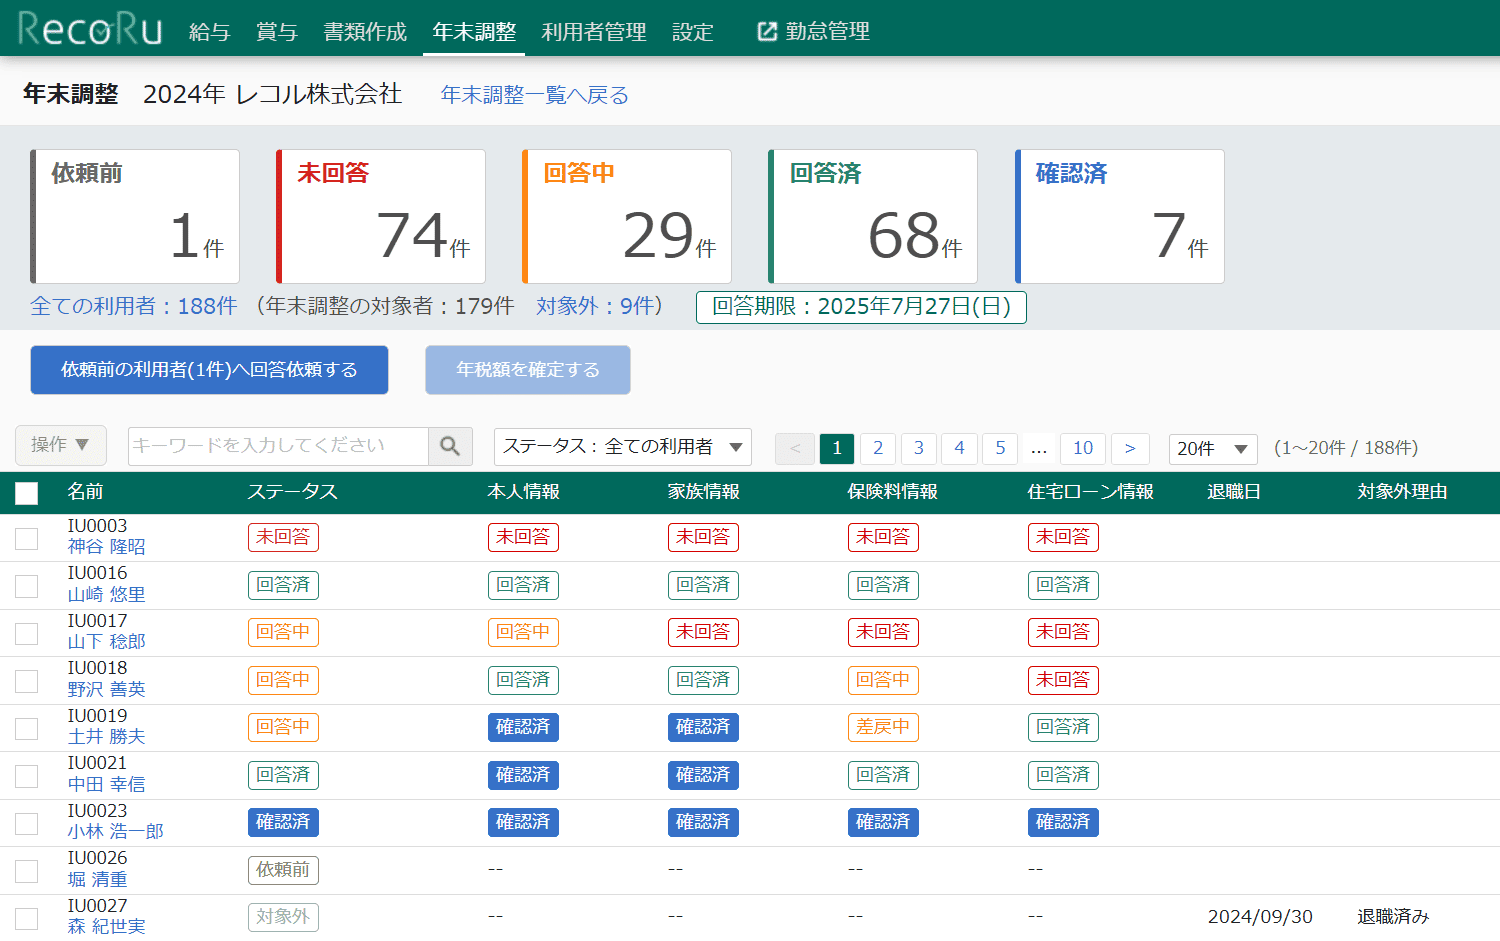Open user 神谷 隆昭

pos(107,547)
